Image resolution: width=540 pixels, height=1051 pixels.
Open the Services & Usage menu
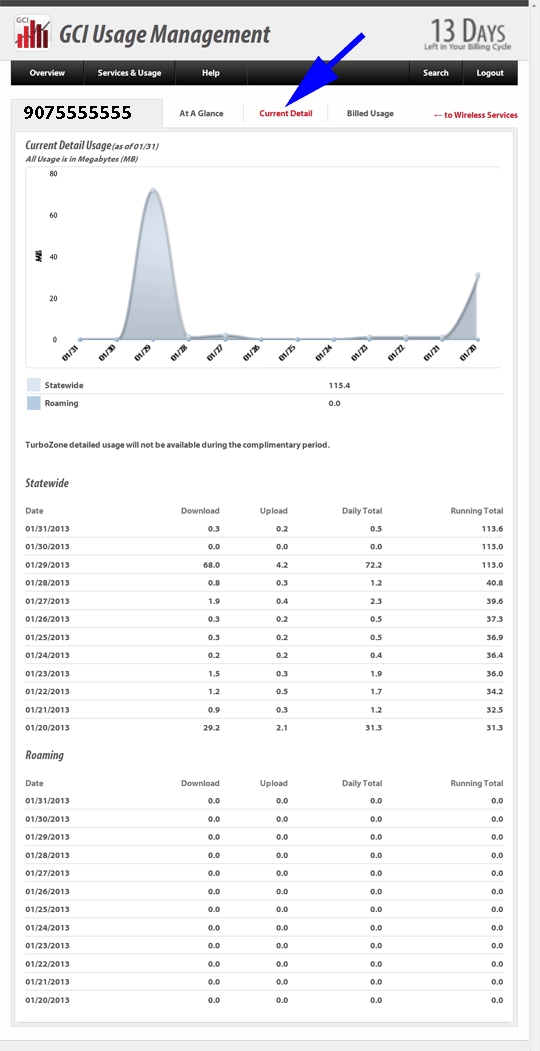pos(129,73)
